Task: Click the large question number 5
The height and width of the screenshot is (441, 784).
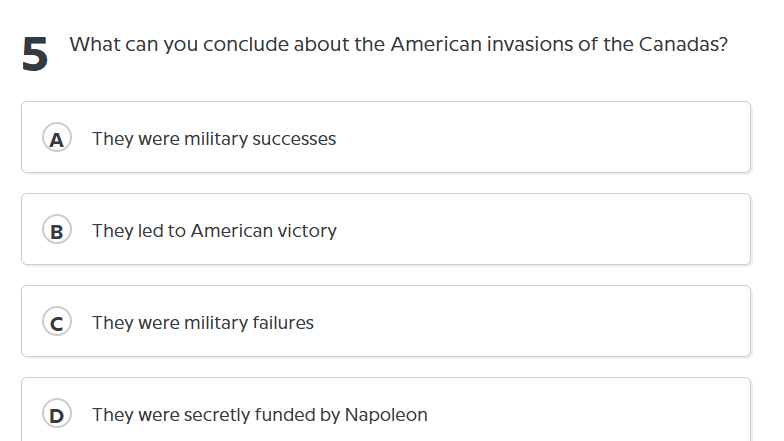Action: click(35, 56)
